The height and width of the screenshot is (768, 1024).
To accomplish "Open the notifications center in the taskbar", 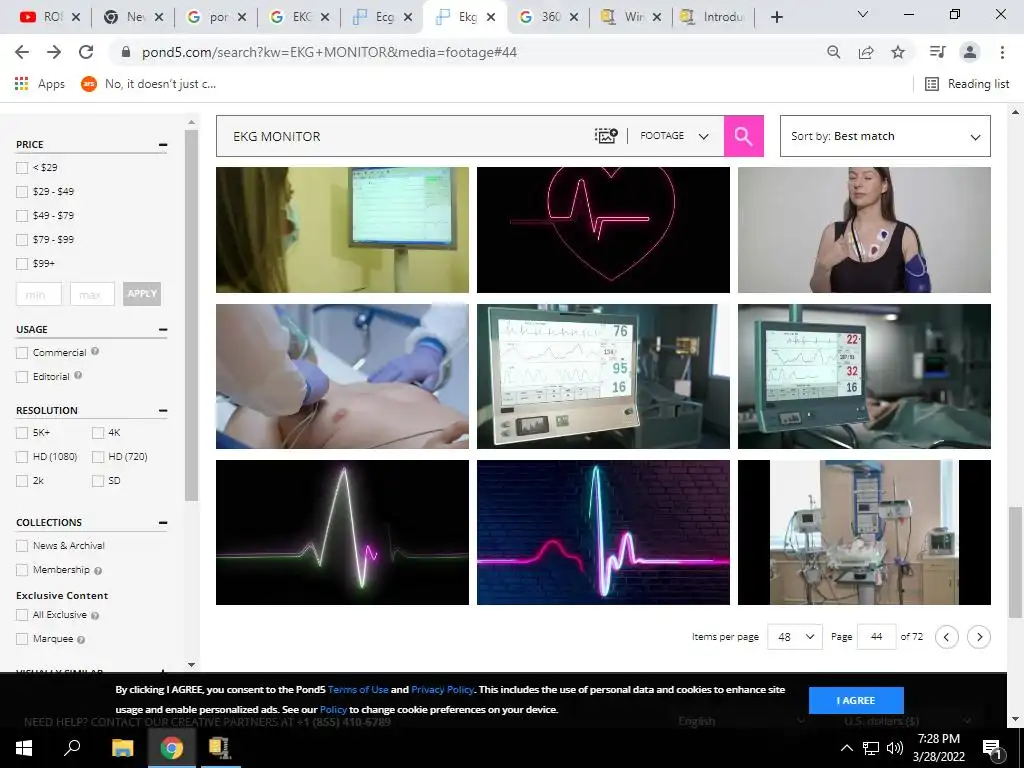I will coord(992,749).
